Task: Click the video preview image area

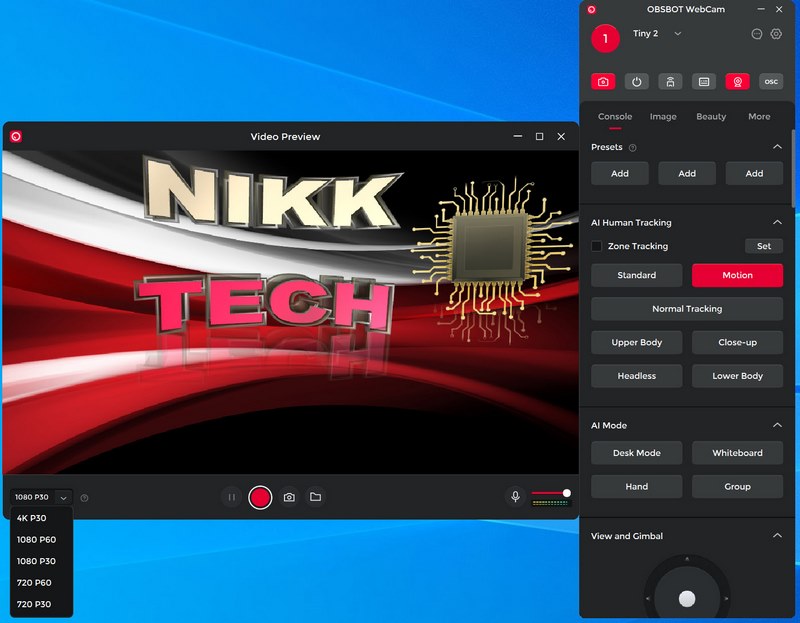Action: 290,312
